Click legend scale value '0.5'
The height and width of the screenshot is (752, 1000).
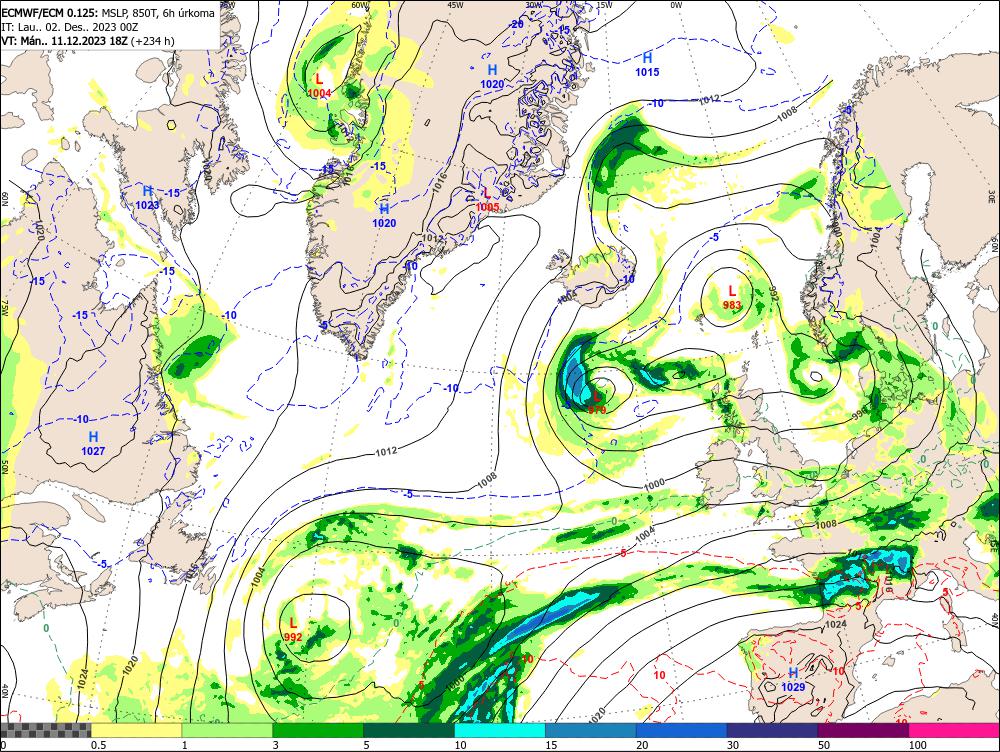click(98, 745)
